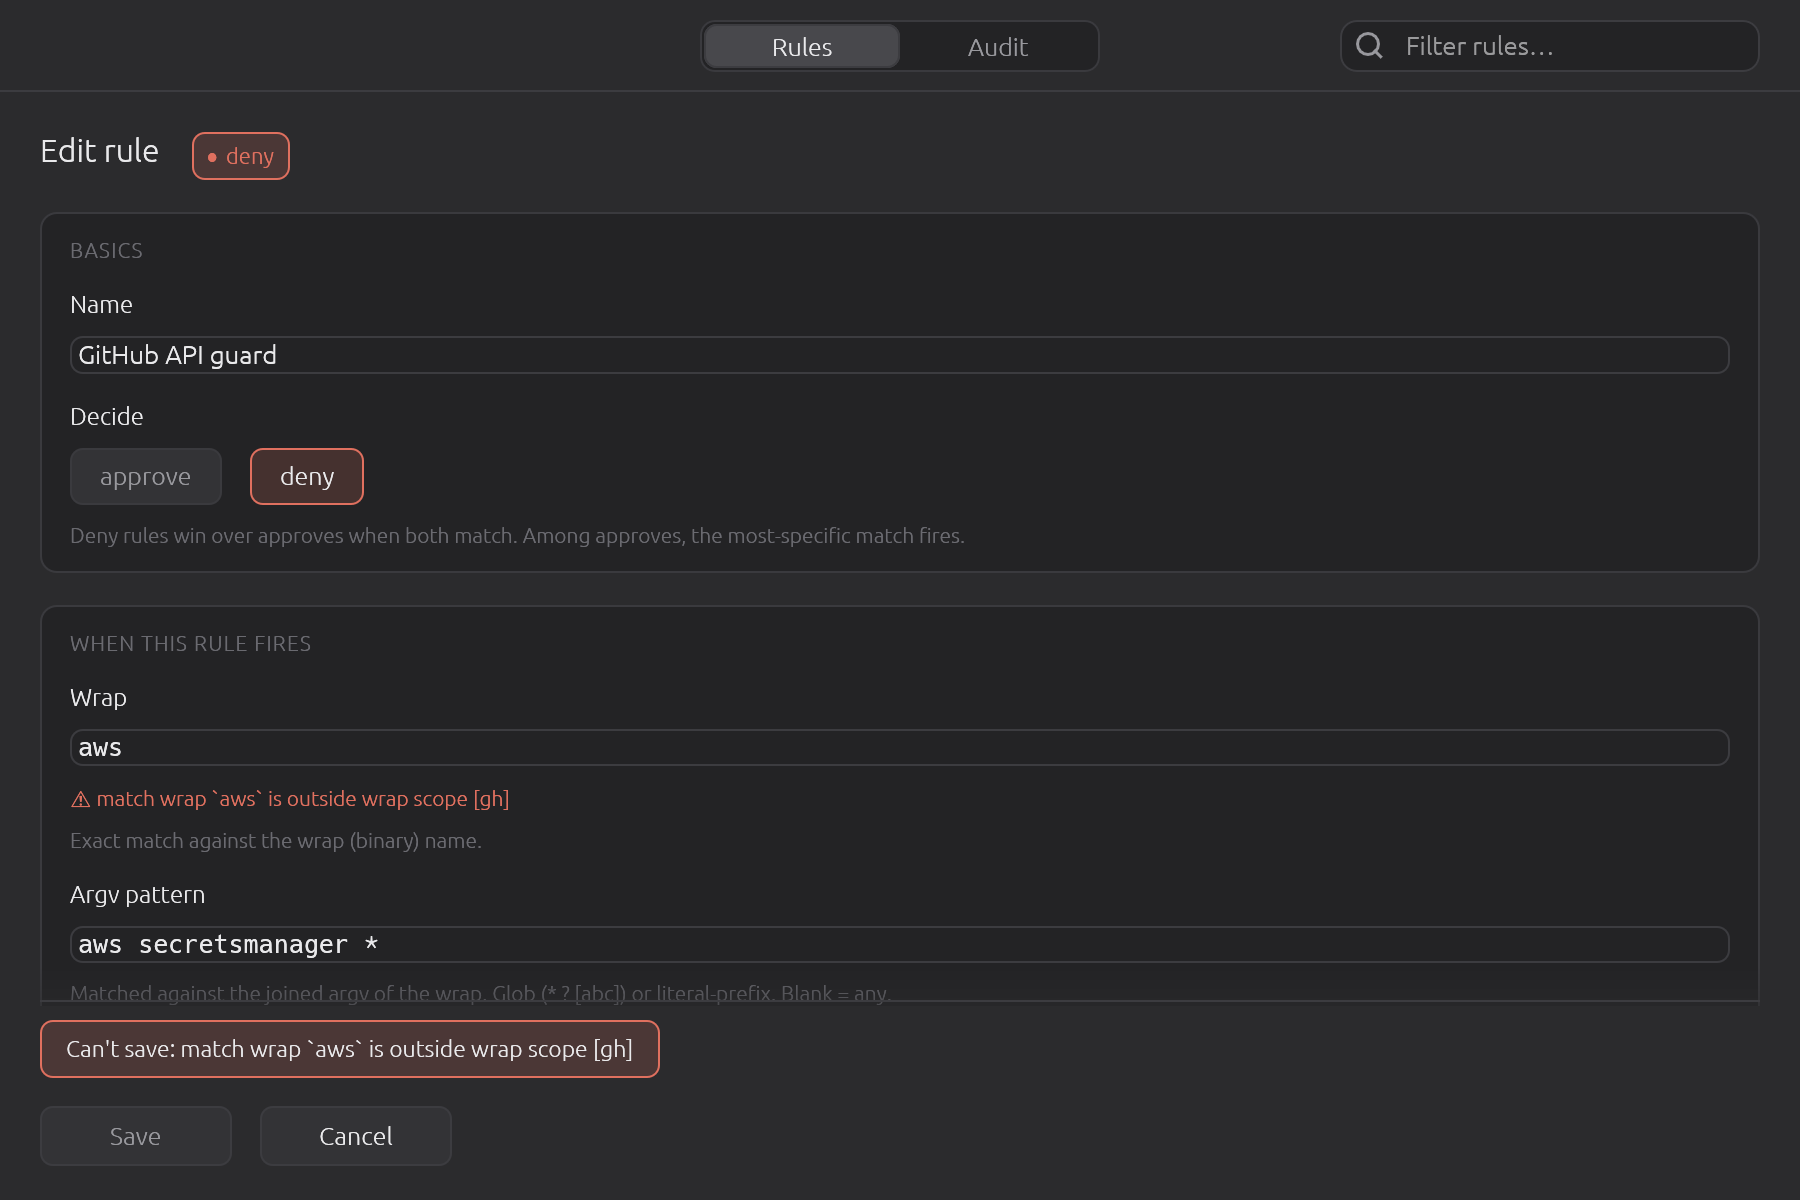This screenshot has height=1200, width=1800.
Task: Open the Audit tab
Action: (997, 47)
